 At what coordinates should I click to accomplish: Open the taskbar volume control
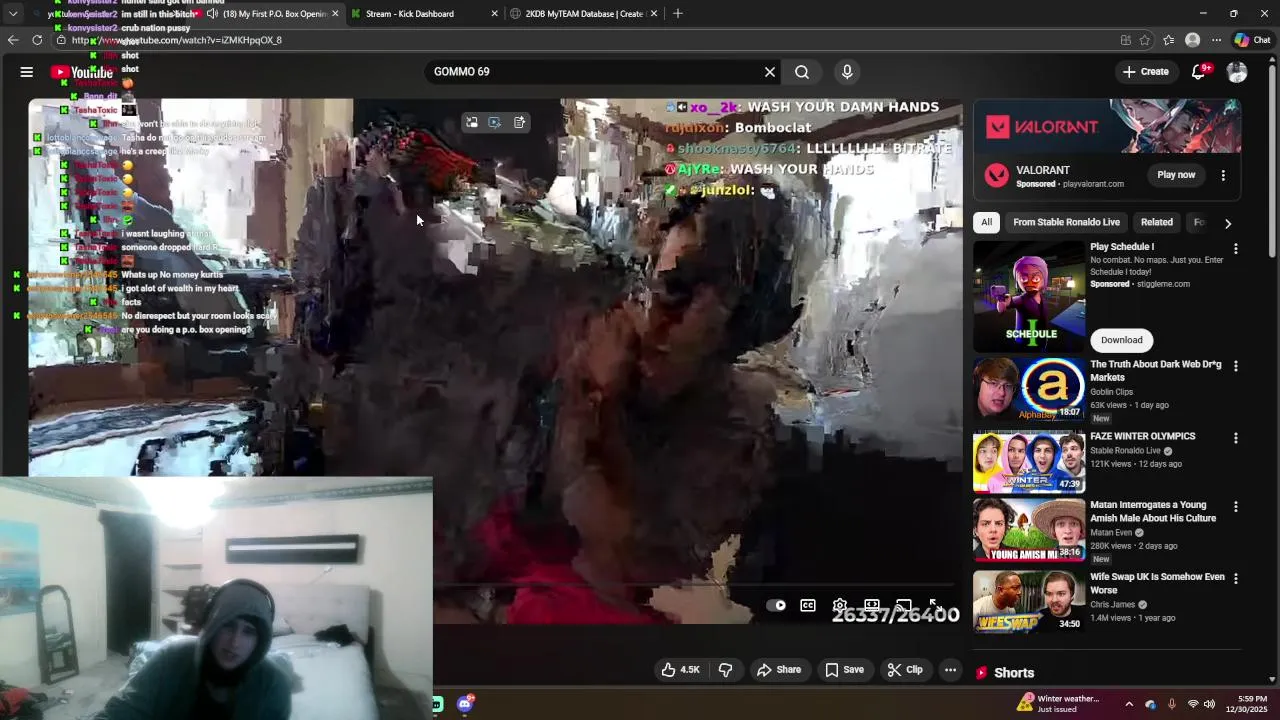[1210, 704]
